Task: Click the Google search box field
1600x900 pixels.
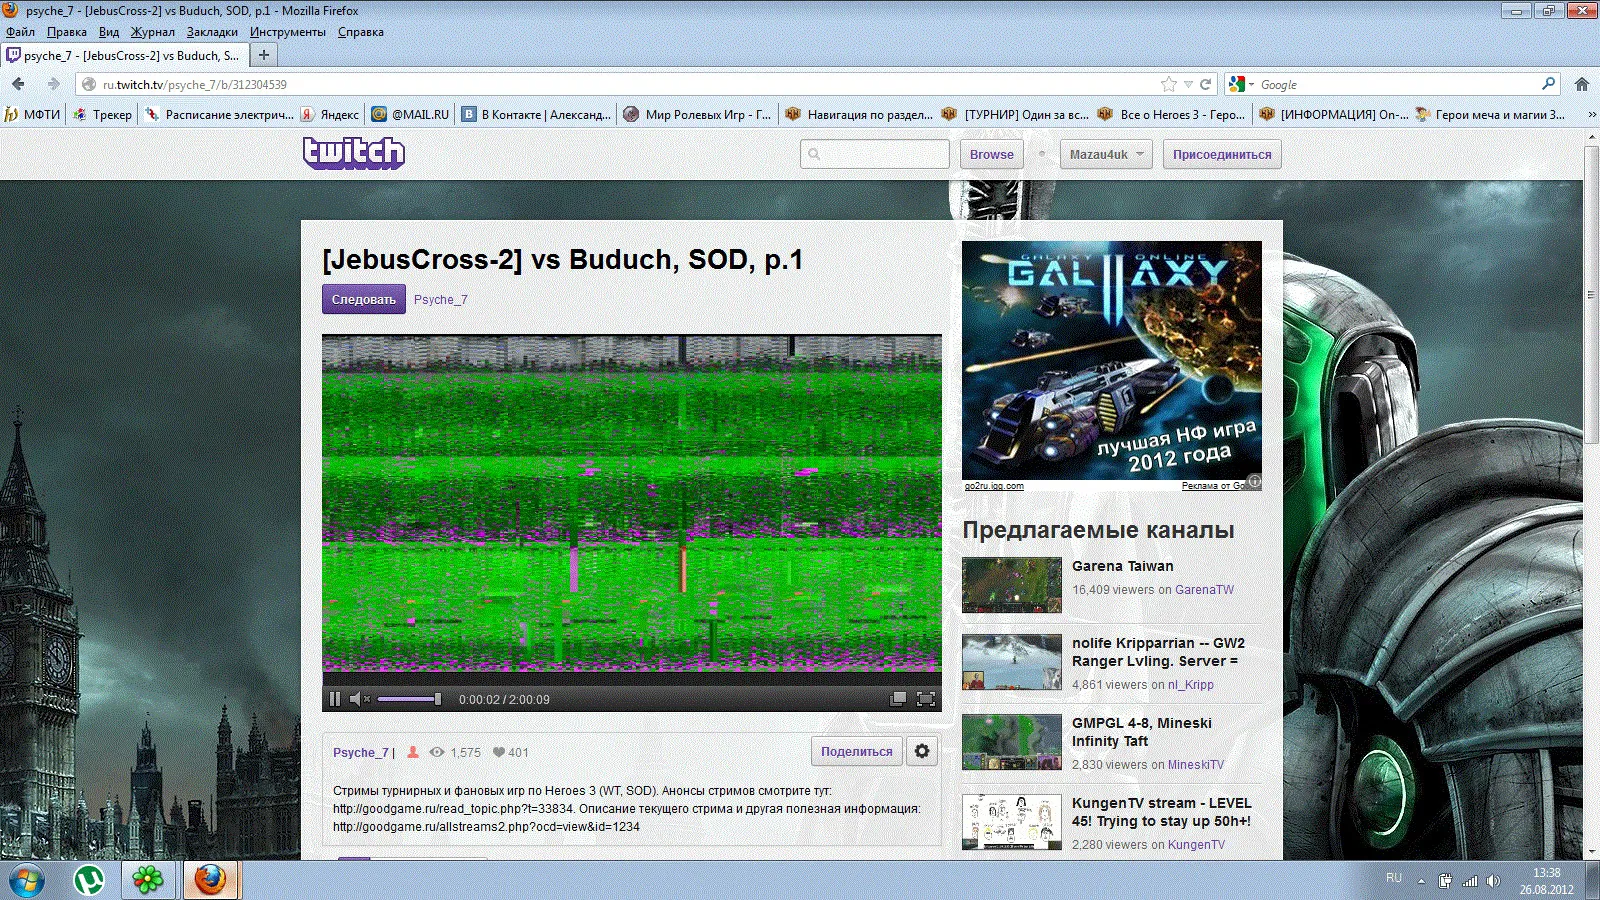Action: click(1398, 85)
